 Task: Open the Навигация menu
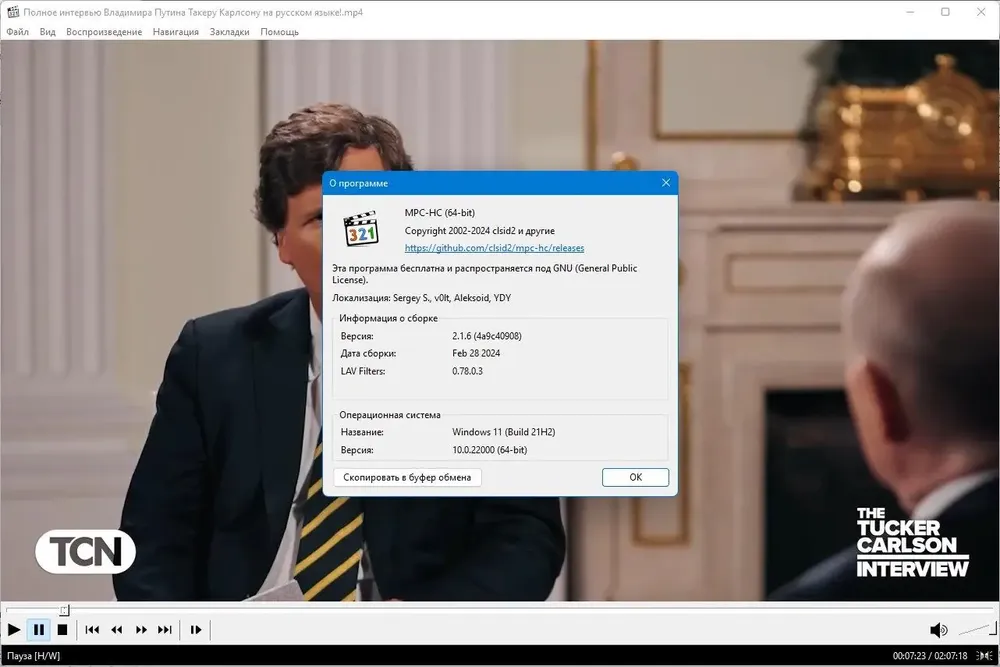175,32
